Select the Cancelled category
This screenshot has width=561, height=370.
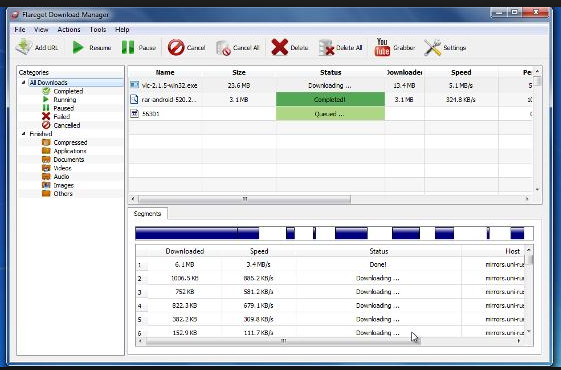point(67,125)
